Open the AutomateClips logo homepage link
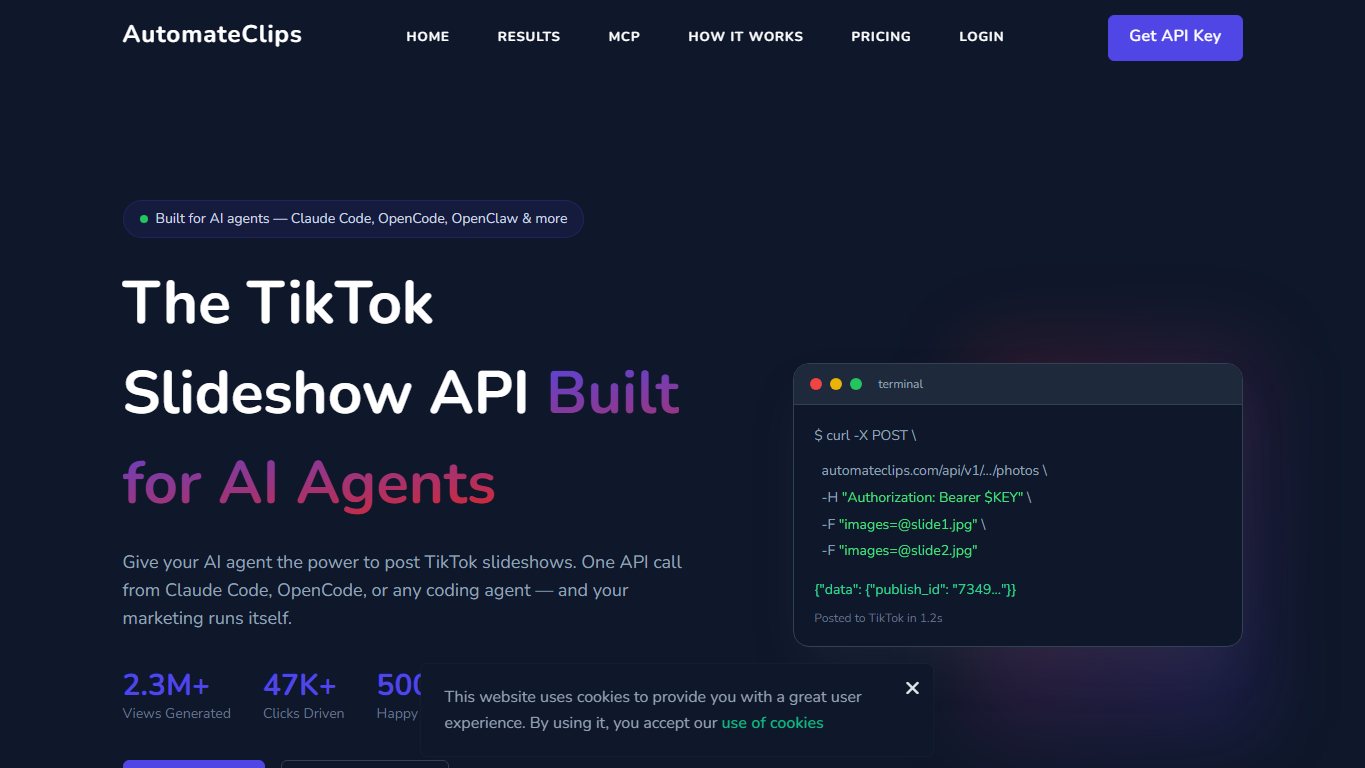This screenshot has height=768, width=1365. tap(212, 34)
